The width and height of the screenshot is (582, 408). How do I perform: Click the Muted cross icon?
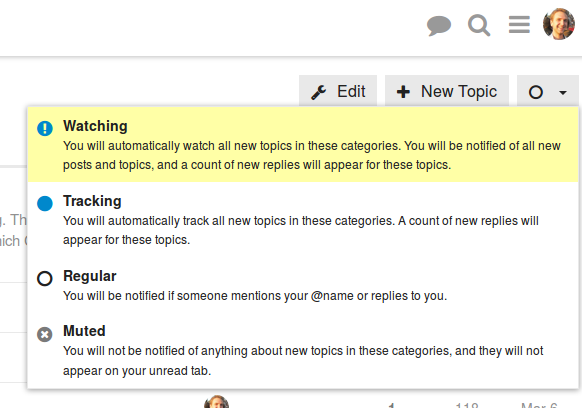[x=45, y=334]
